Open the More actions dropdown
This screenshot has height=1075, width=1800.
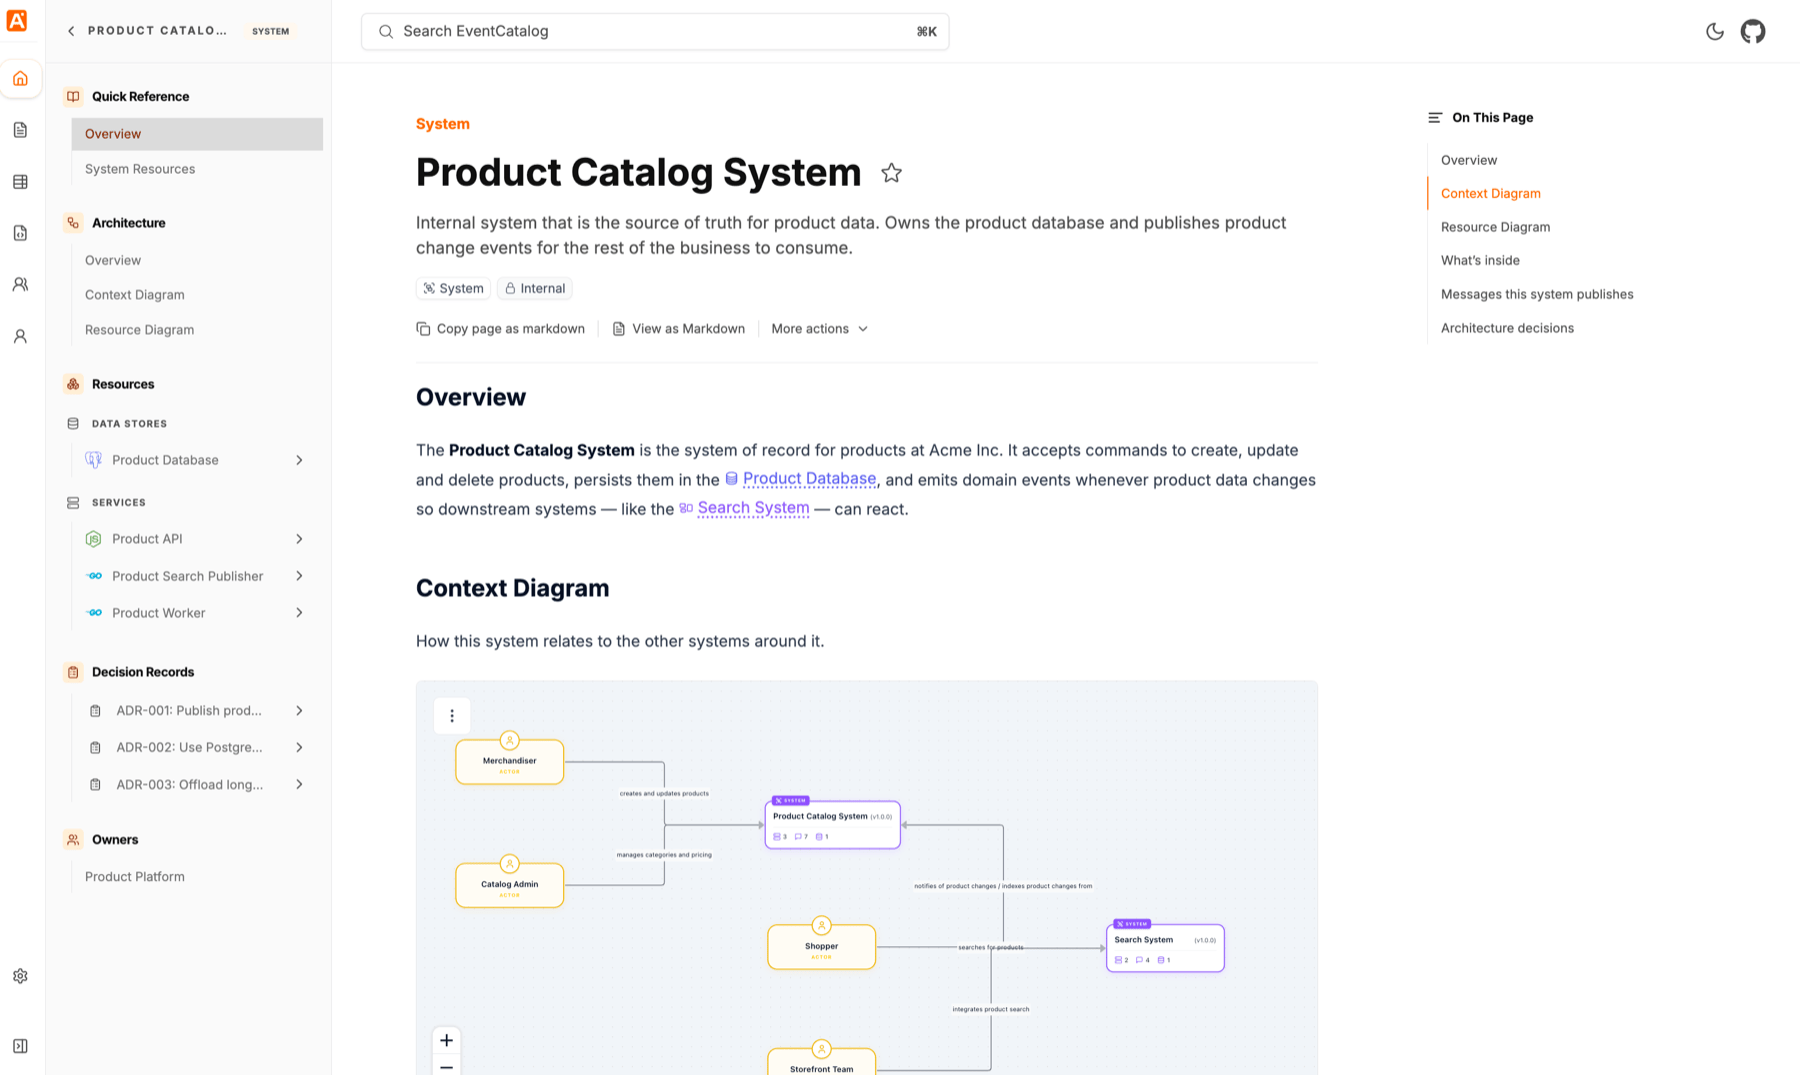point(820,329)
